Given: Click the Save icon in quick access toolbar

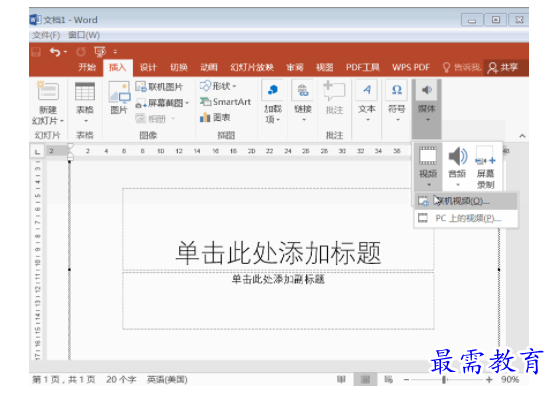Looking at the screenshot, I should click(36, 52).
